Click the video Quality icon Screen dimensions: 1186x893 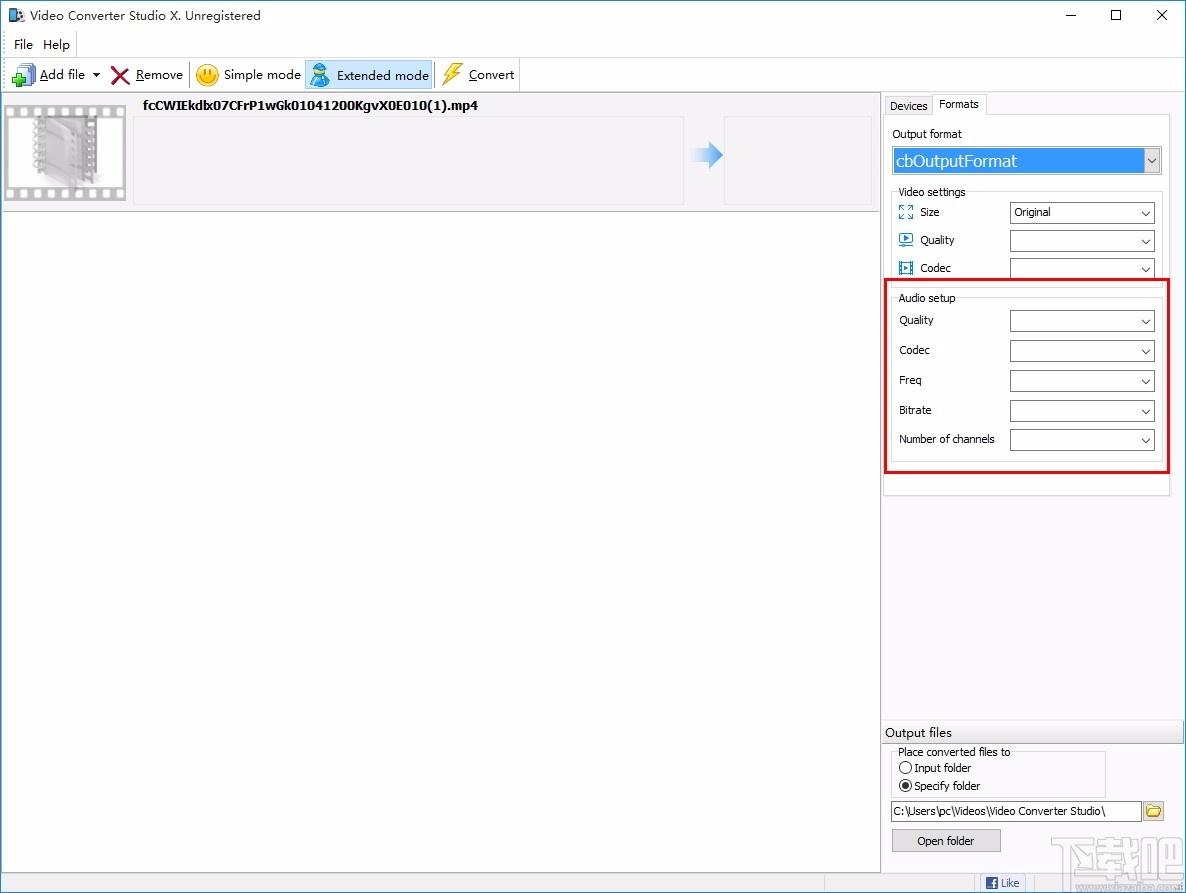[905, 240]
